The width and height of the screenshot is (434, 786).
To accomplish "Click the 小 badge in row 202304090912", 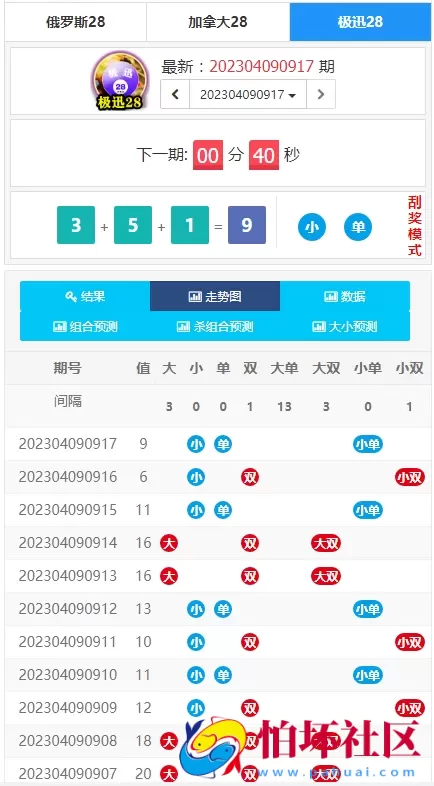I will 196,609.
